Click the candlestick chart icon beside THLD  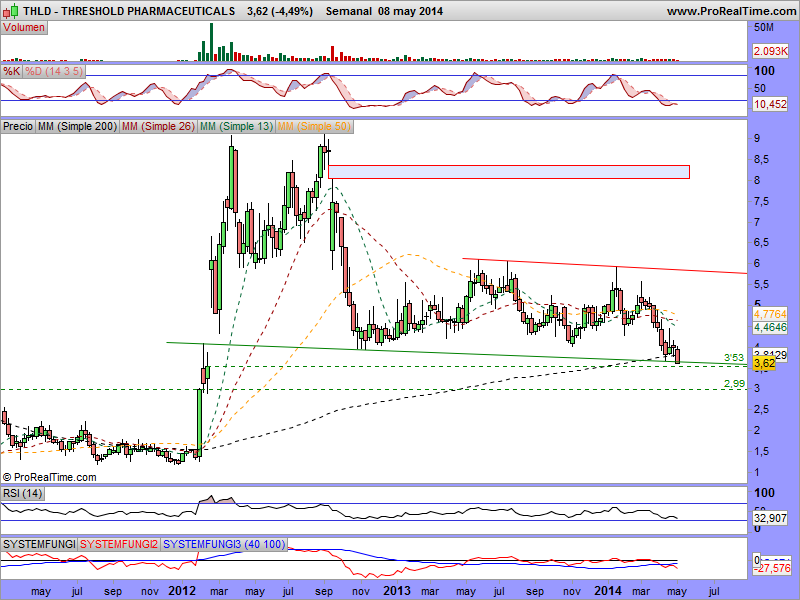click(x=11, y=10)
